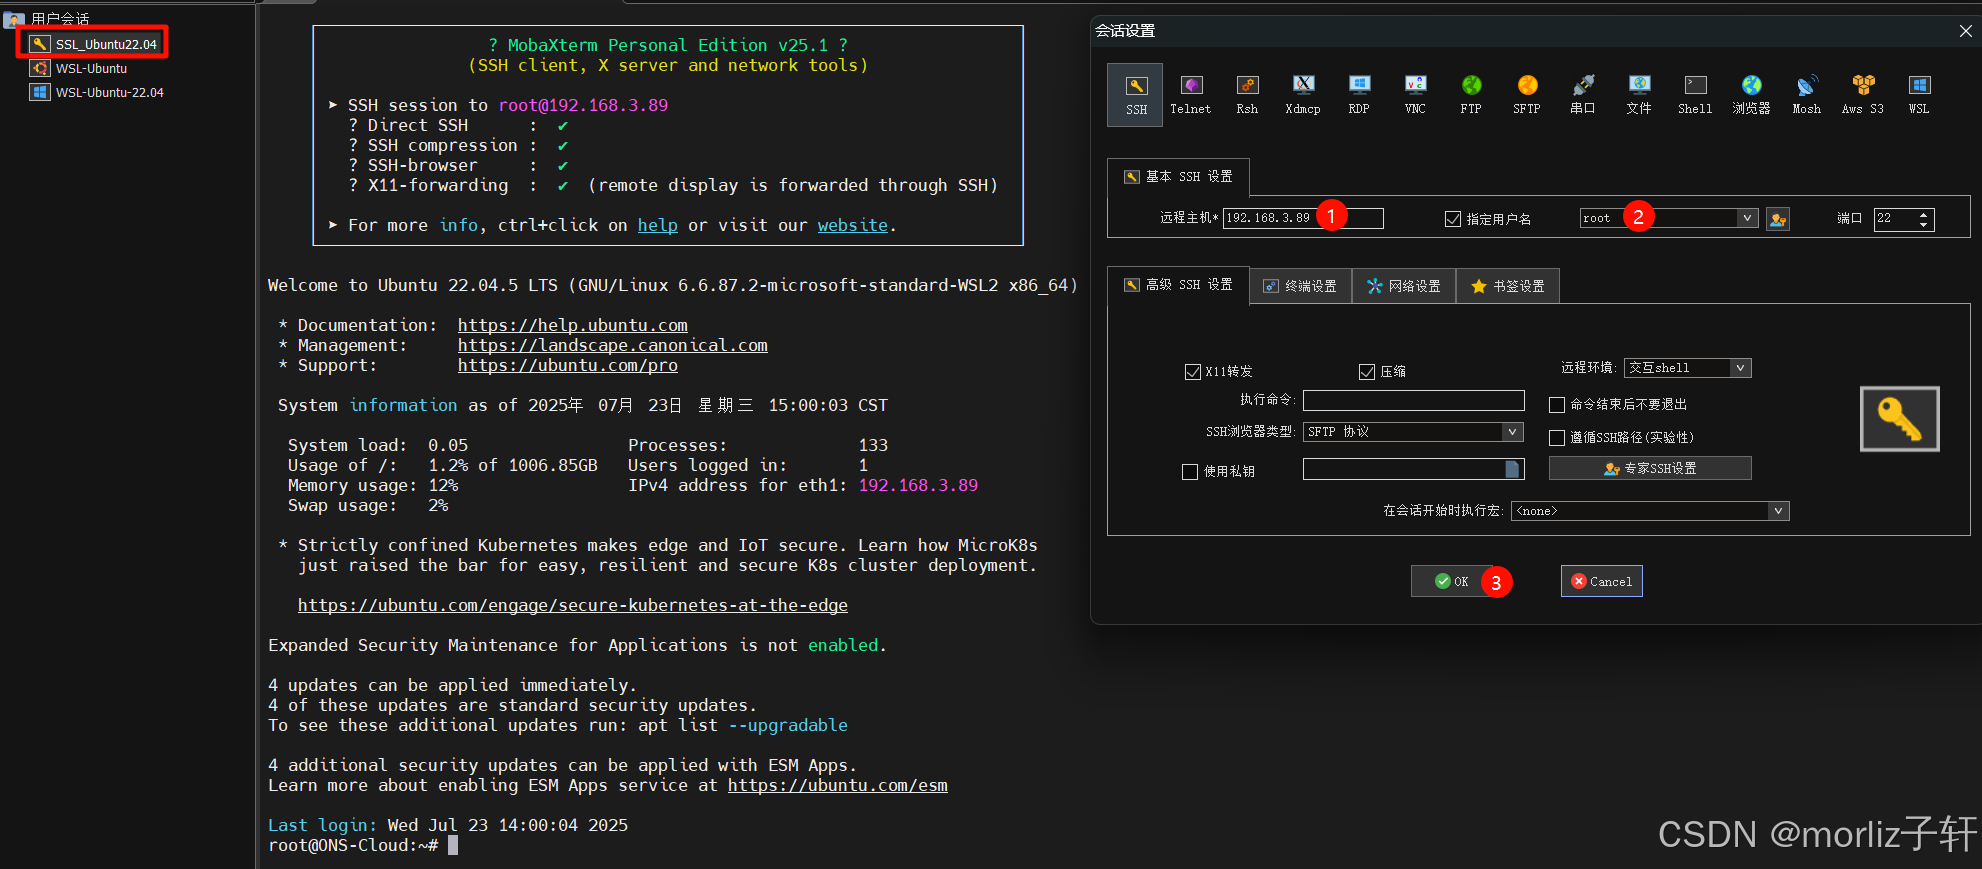Enable 命令结束后不要退出 option
Screen dimensions: 1982x869
pyautogui.click(x=1557, y=405)
